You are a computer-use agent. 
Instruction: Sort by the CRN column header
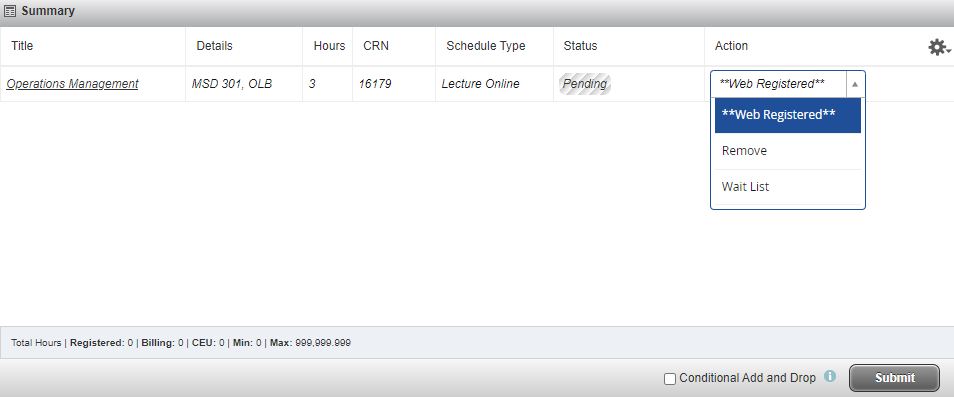[x=376, y=46]
